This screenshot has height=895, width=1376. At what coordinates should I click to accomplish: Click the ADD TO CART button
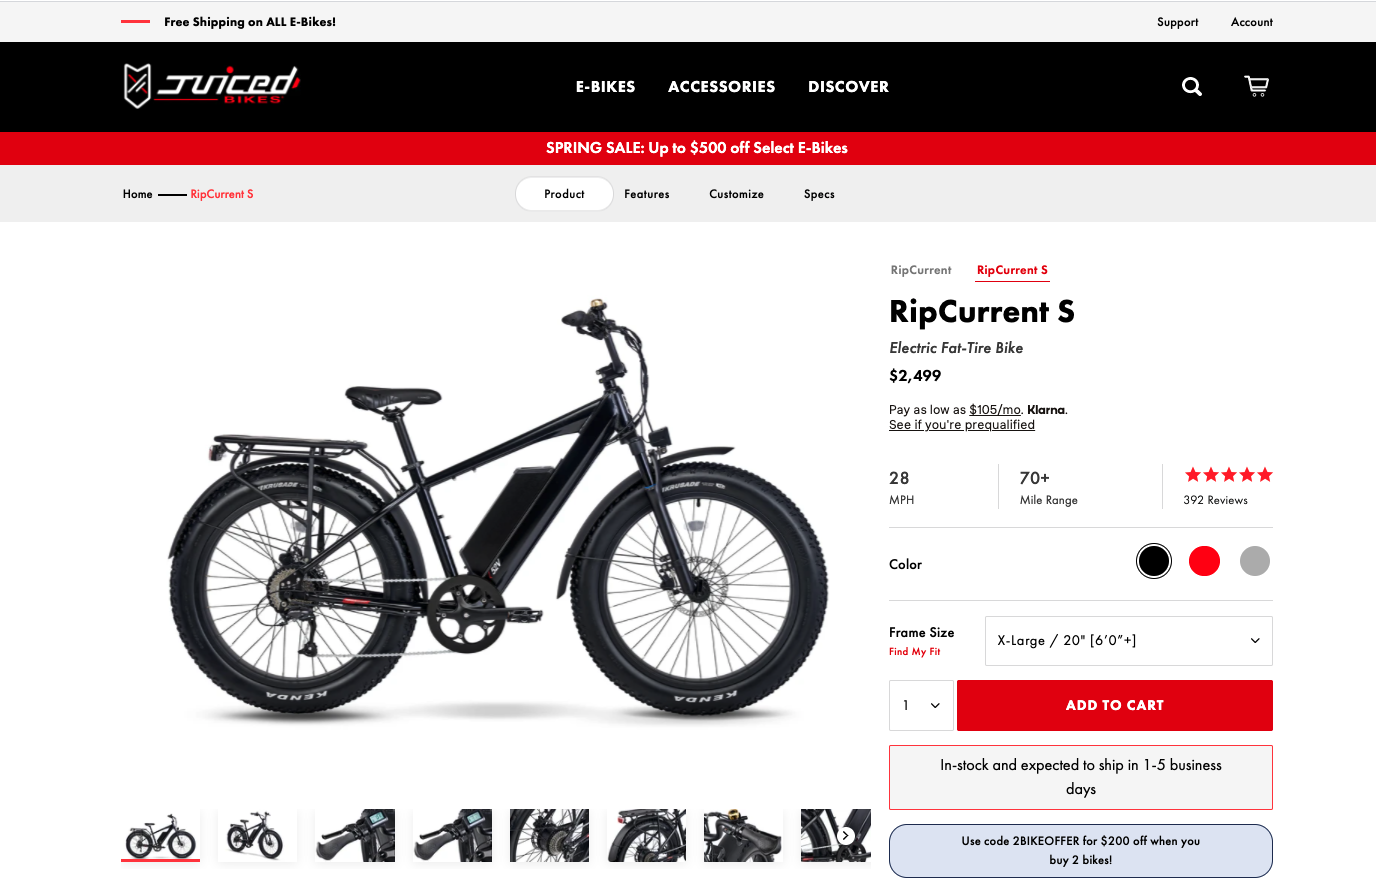pos(1115,705)
